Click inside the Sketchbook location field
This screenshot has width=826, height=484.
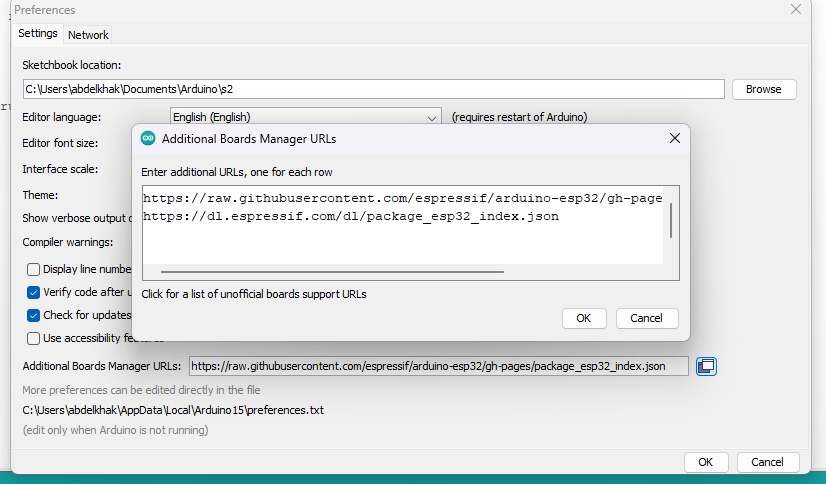[x=373, y=89]
